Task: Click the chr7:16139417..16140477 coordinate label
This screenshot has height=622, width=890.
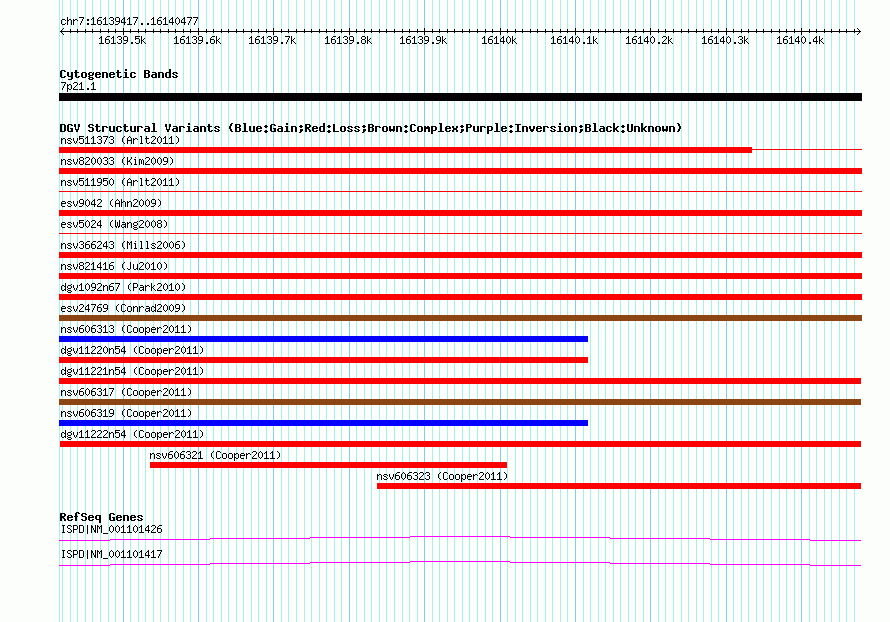Action: click(x=129, y=22)
